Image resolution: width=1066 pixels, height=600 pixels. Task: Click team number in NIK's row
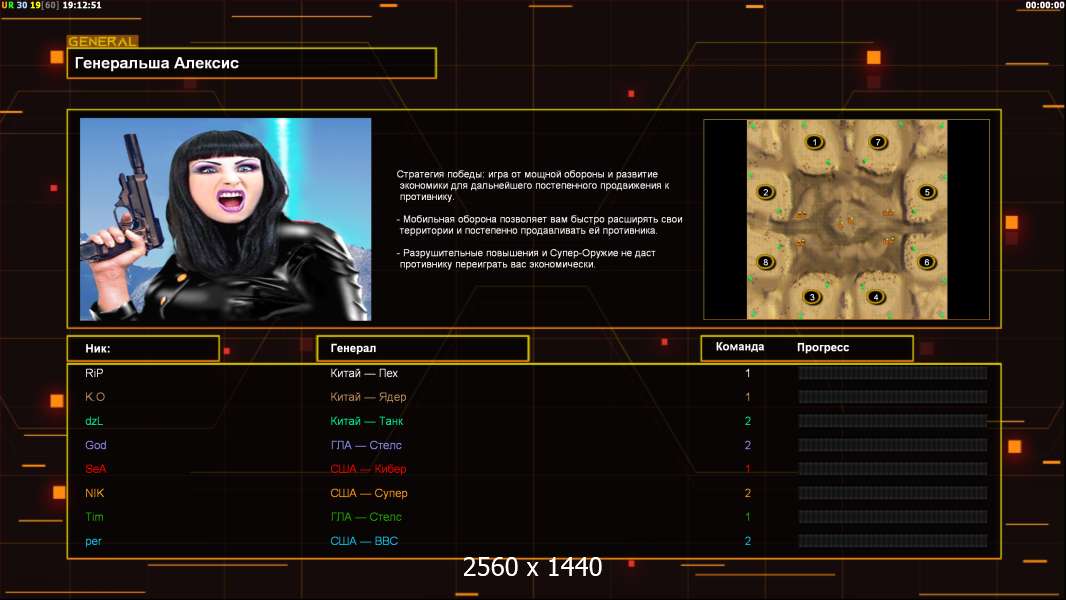pyautogui.click(x=747, y=493)
